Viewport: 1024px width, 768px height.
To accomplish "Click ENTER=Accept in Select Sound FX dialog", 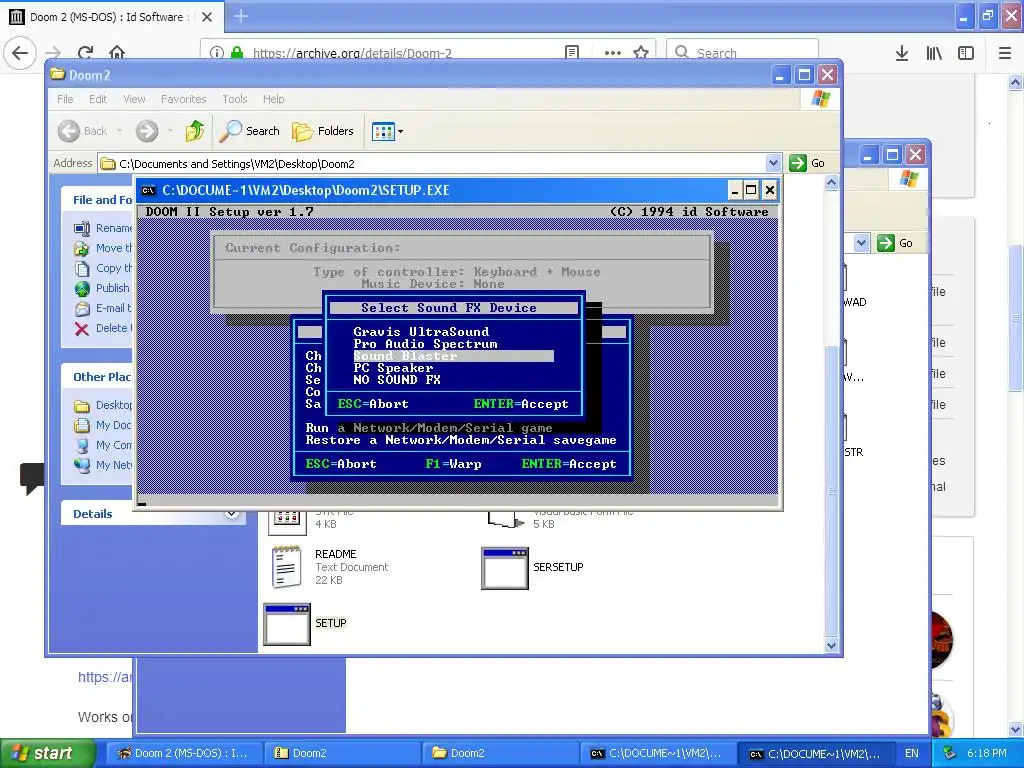I will point(520,404).
